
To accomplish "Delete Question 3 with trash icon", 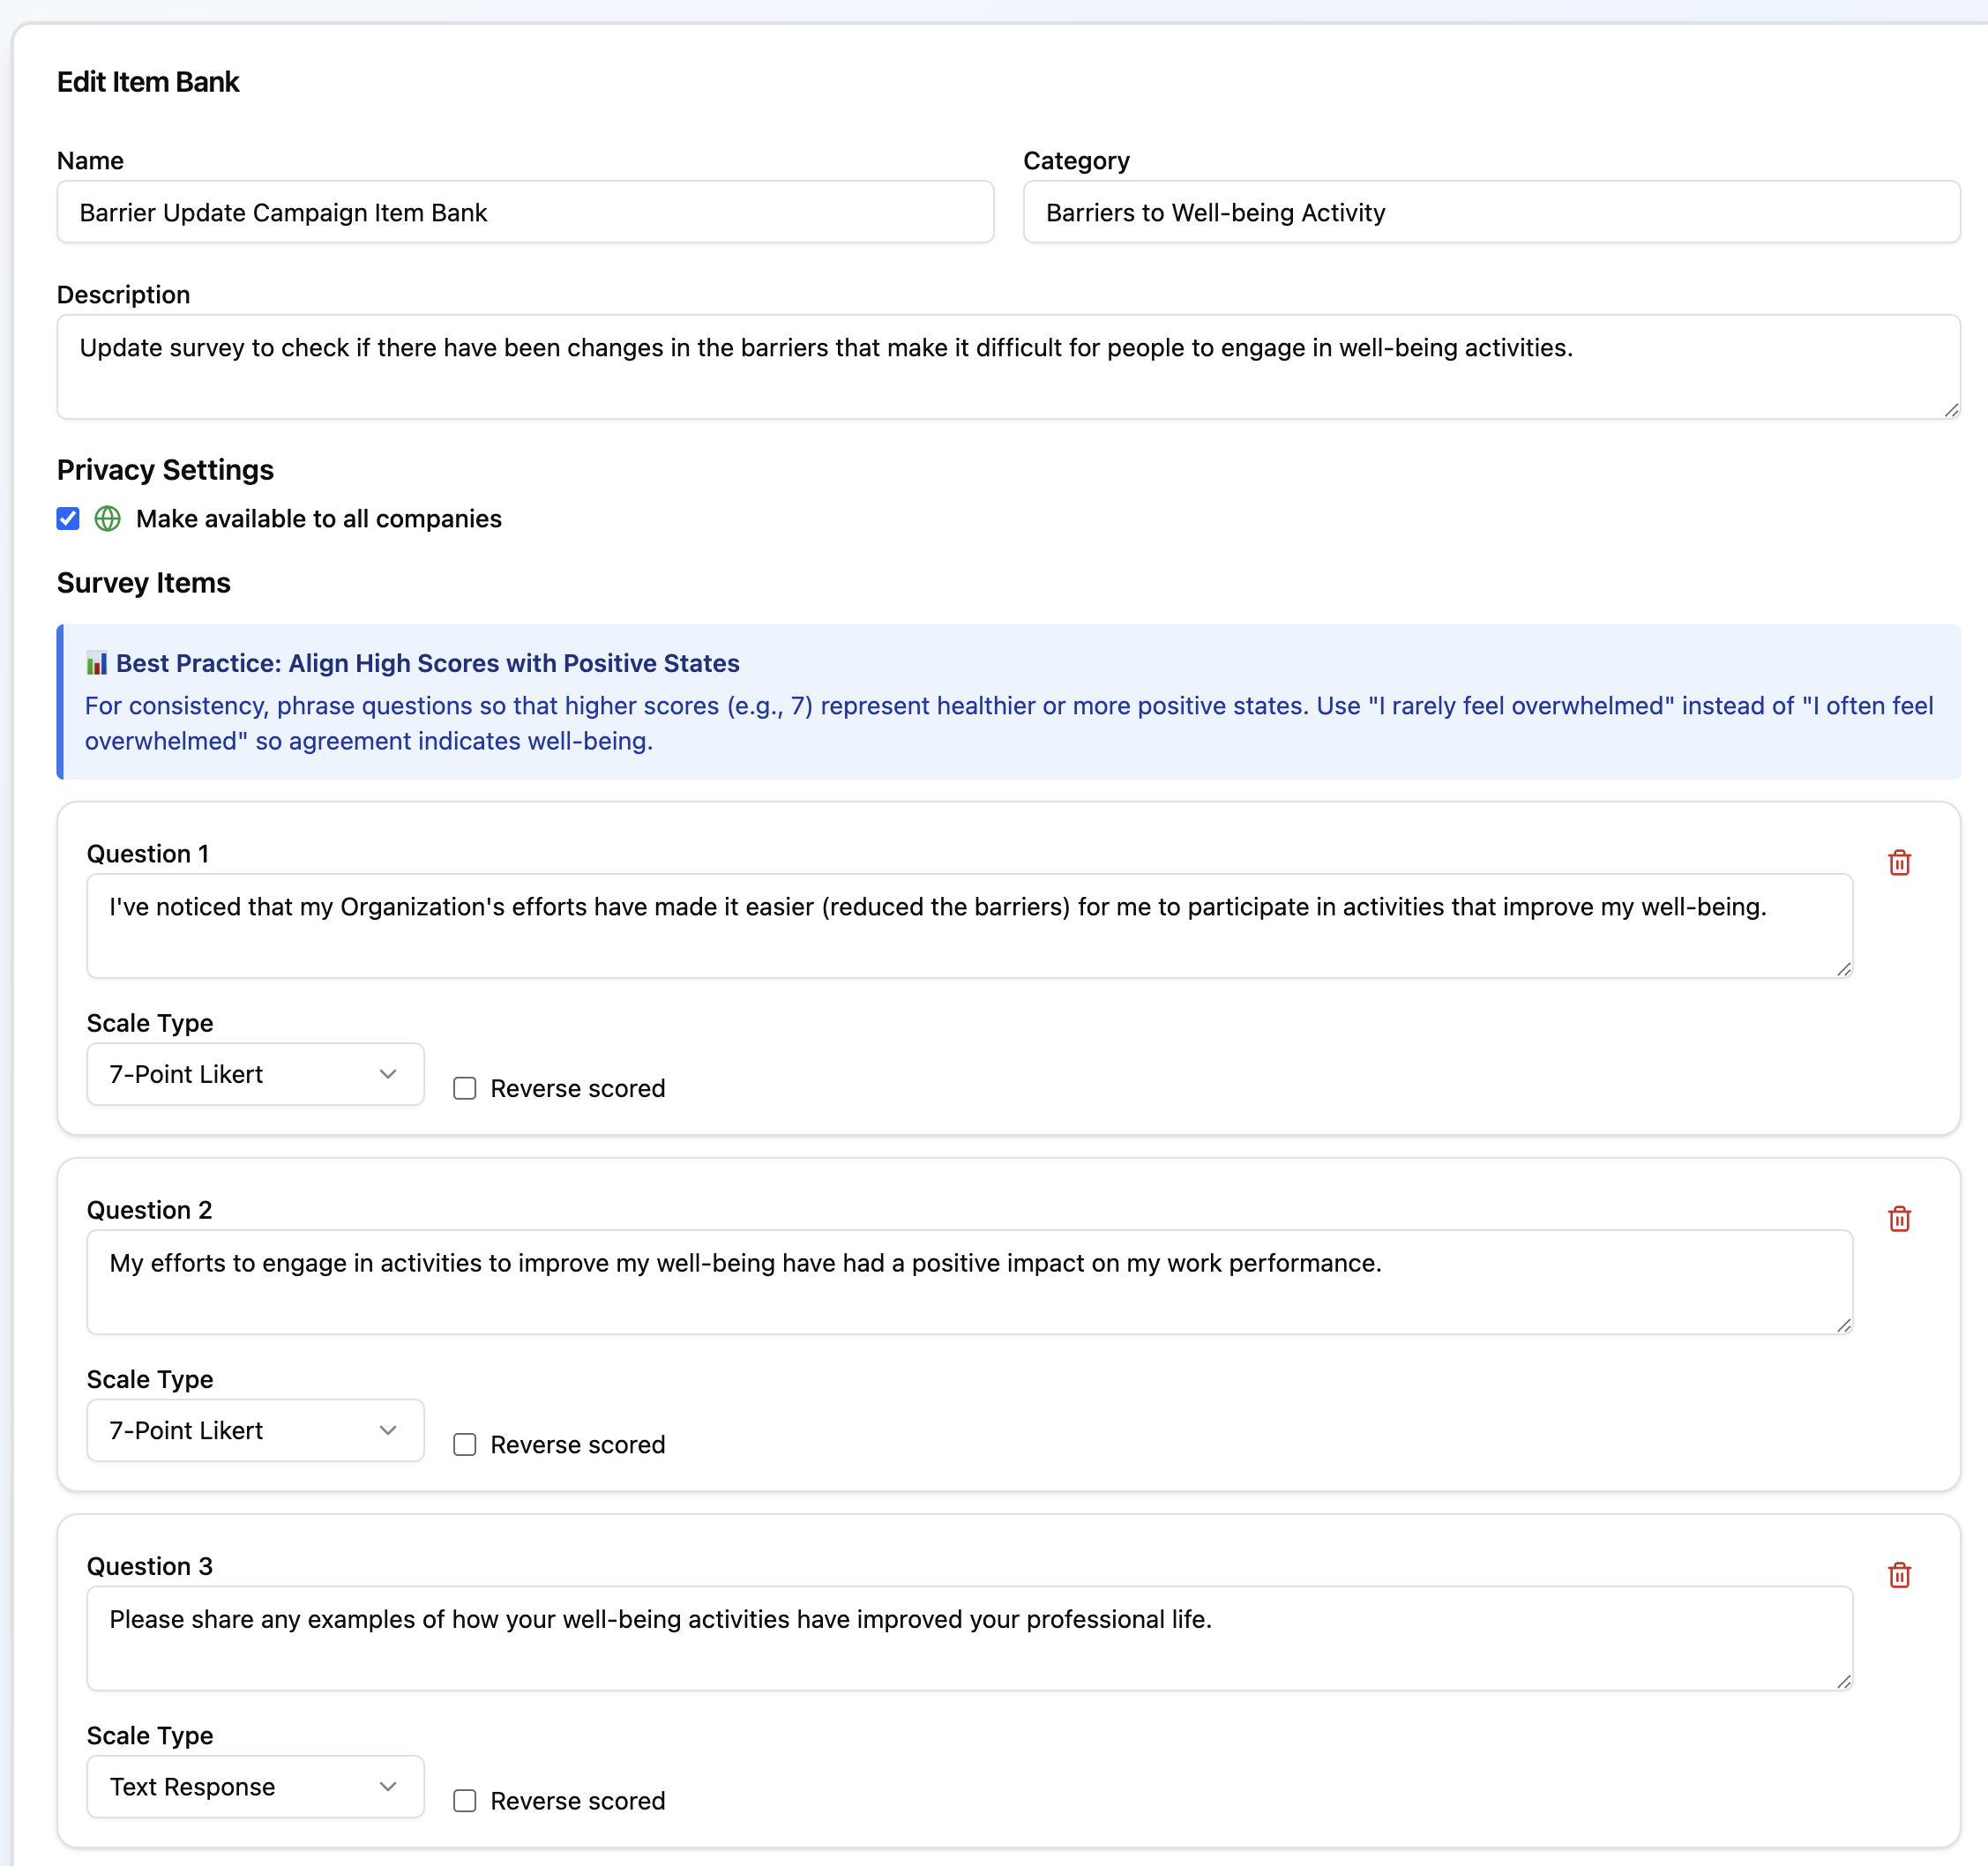I will click(1898, 1574).
